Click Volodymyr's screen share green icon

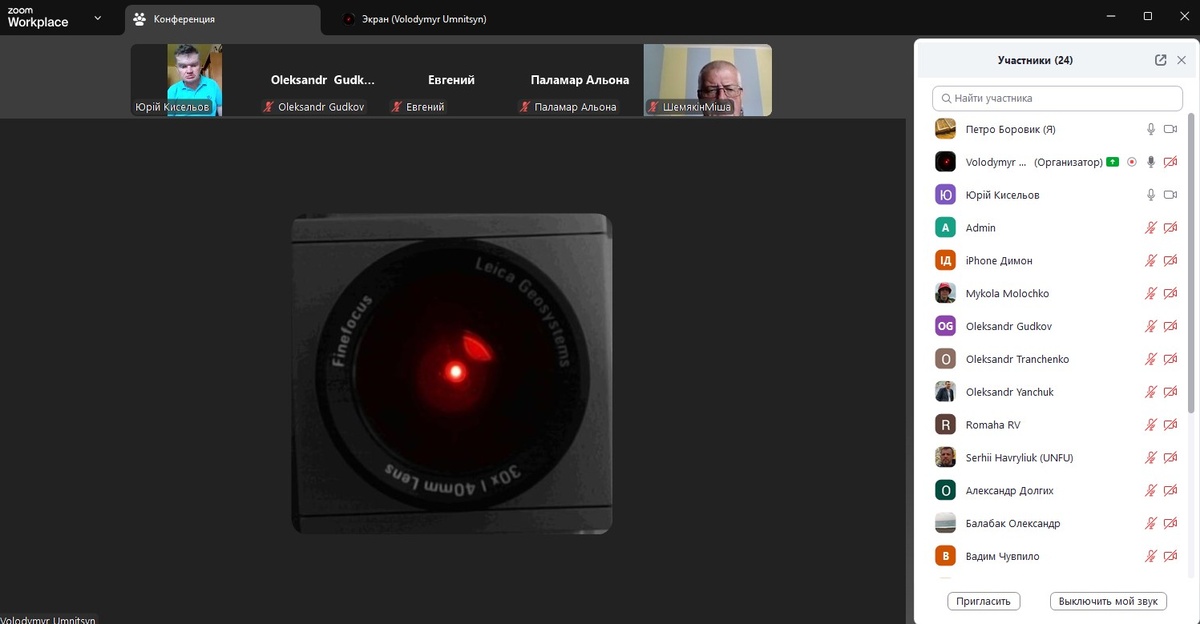pos(1112,162)
